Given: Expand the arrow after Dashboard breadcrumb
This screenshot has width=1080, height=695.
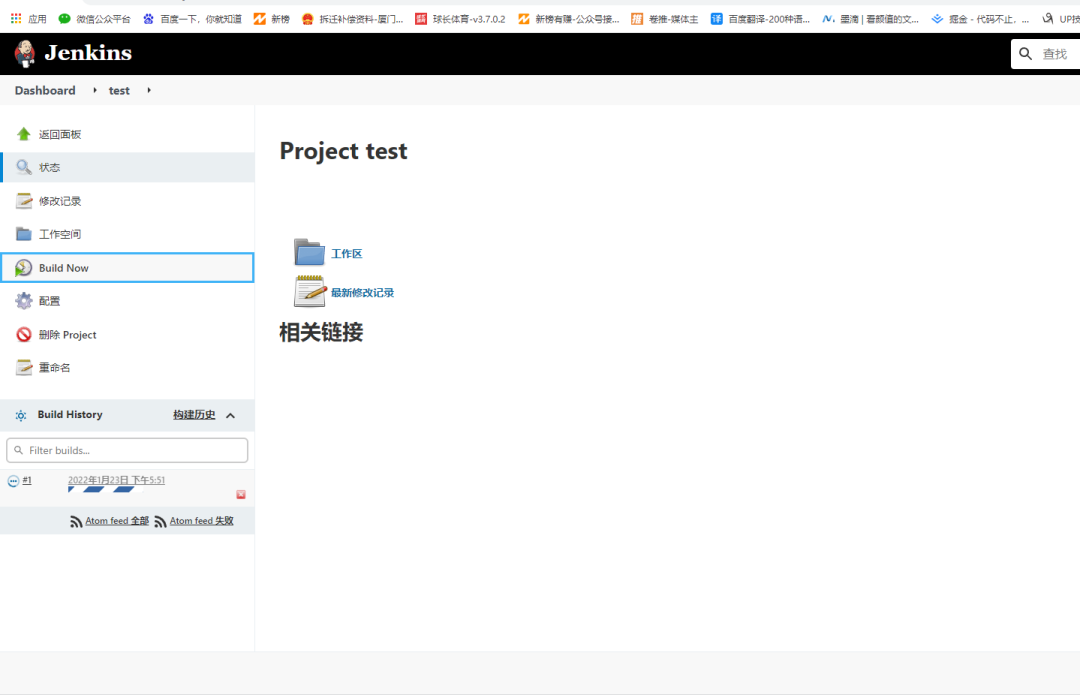Looking at the screenshot, I should [95, 90].
